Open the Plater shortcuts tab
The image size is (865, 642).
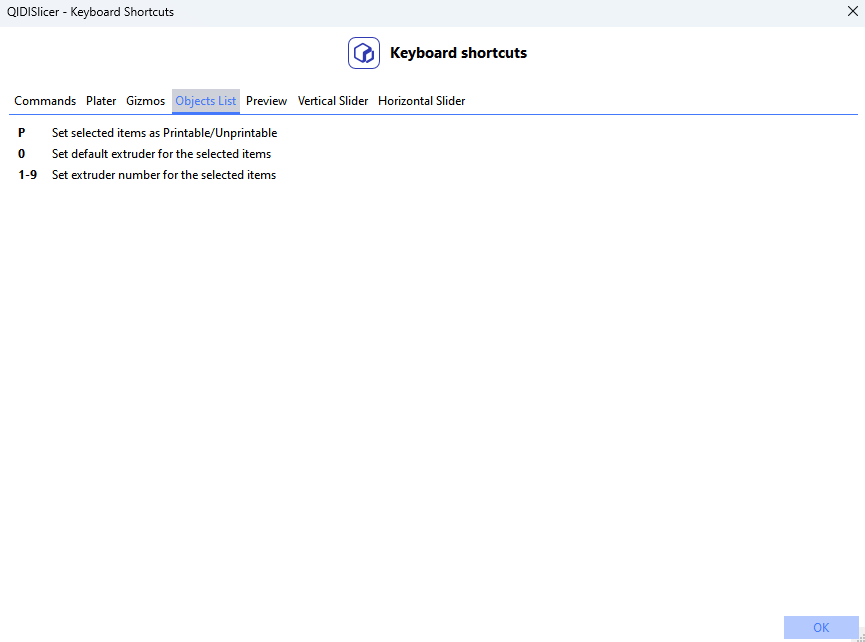[x=101, y=101]
